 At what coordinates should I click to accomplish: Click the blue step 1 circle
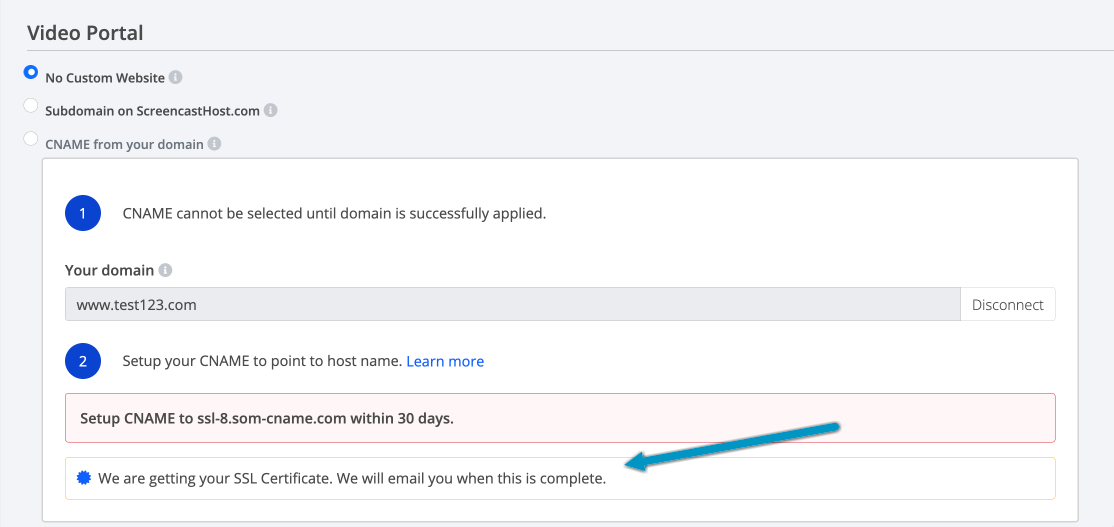[x=82, y=213]
